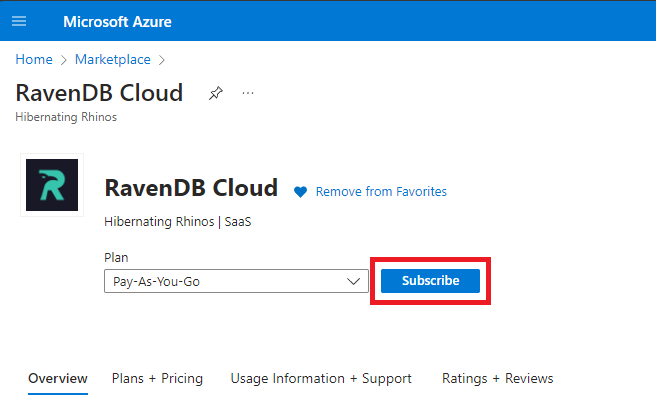The image size is (656, 418).
Task: Click the Hibernating Rhinos | SaaS text
Action: tap(177, 221)
